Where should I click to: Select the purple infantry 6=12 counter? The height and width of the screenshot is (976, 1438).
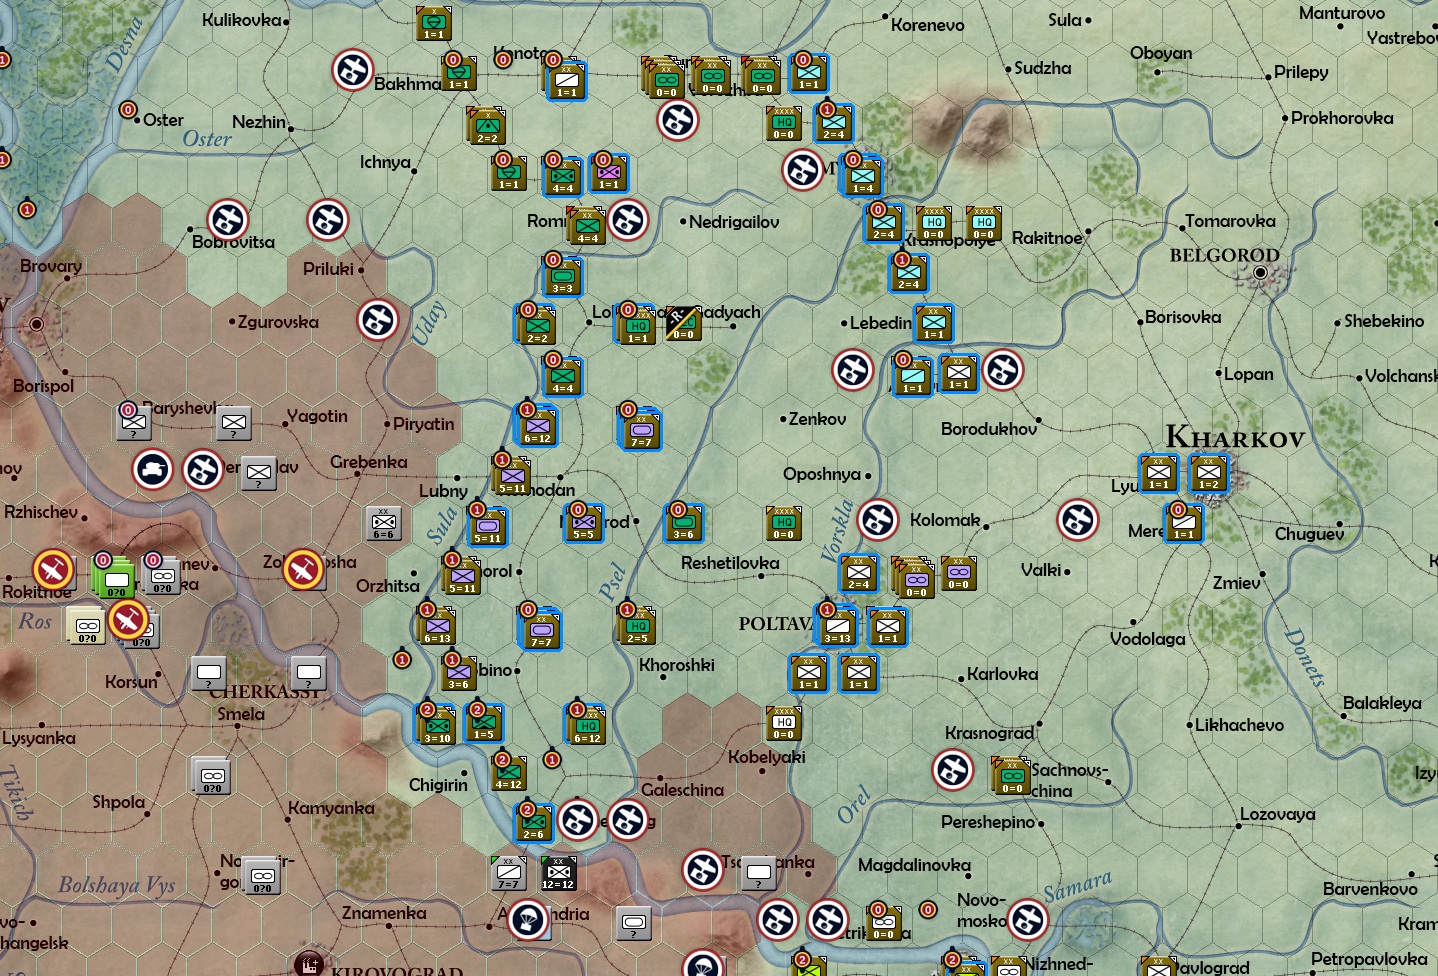pyautogui.click(x=538, y=426)
